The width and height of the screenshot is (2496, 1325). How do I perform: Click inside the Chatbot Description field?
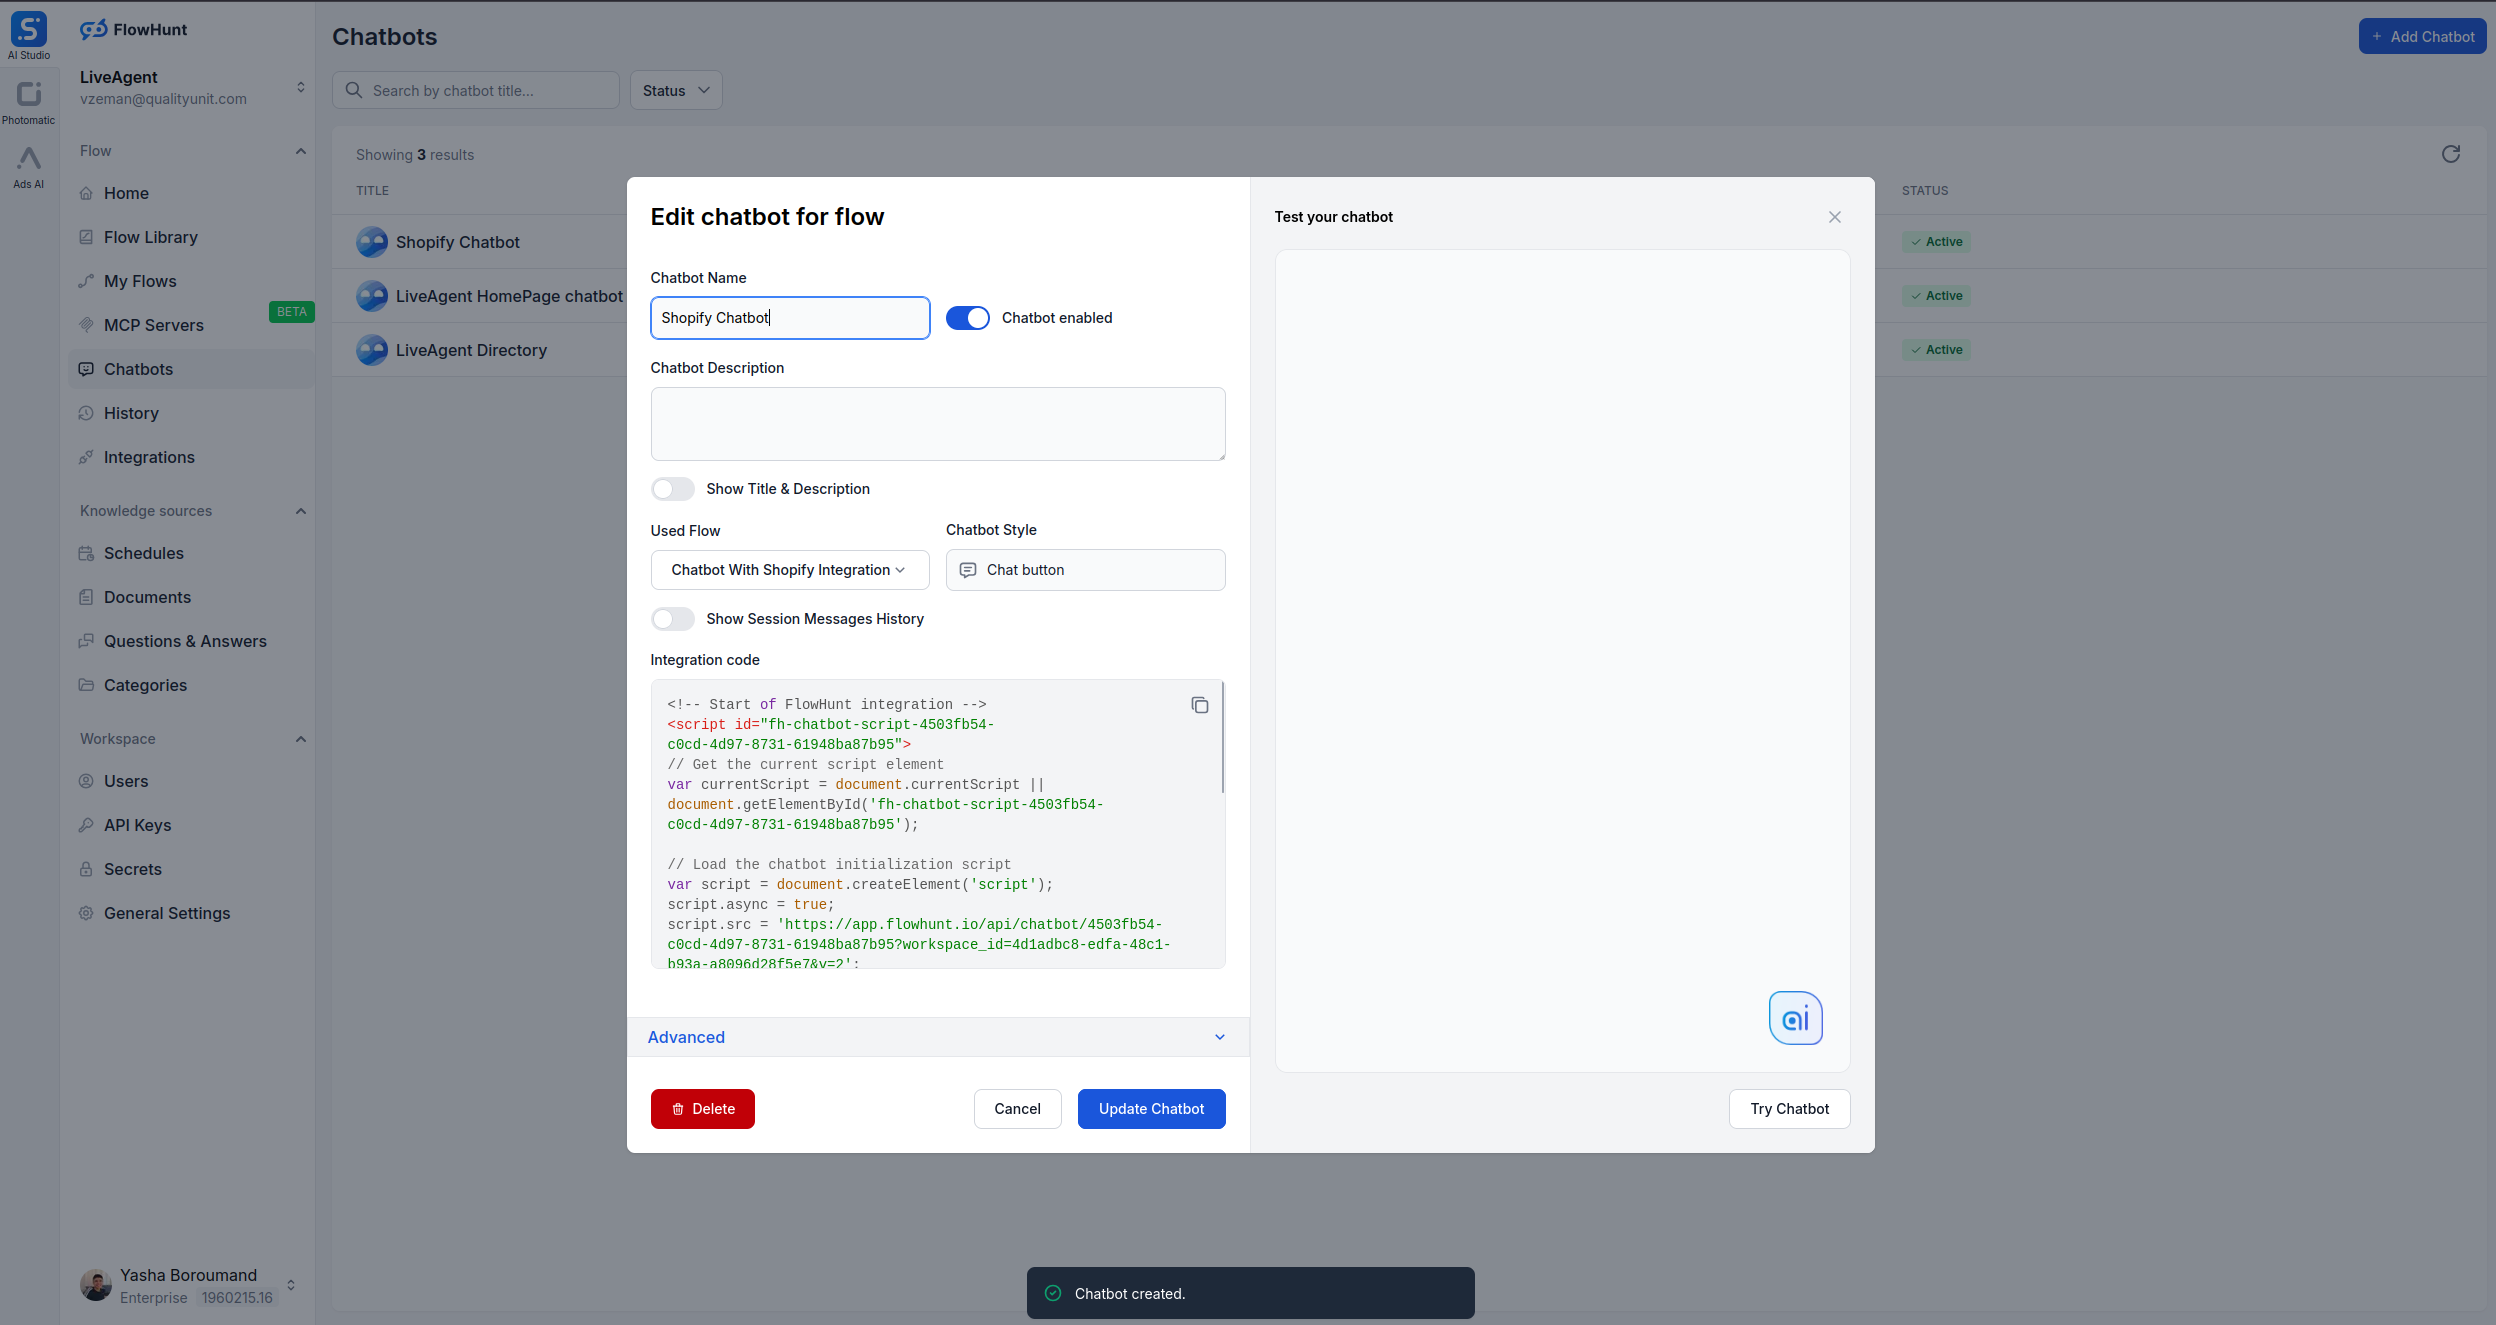[937, 423]
